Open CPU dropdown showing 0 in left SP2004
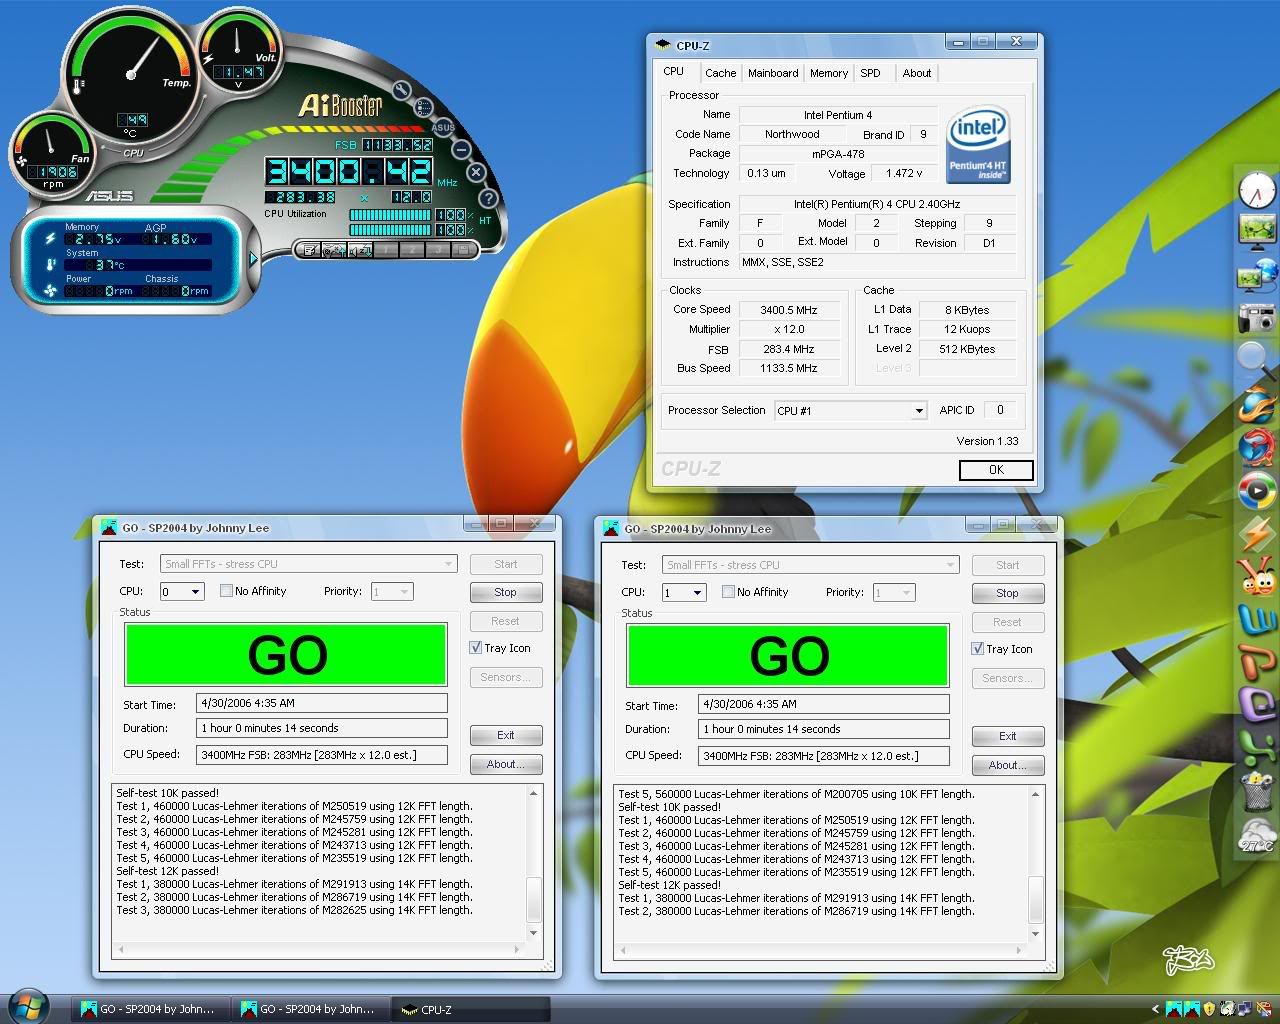The width and height of the screenshot is (1280, 1024). pyautogui.click(x=195, y=592)
